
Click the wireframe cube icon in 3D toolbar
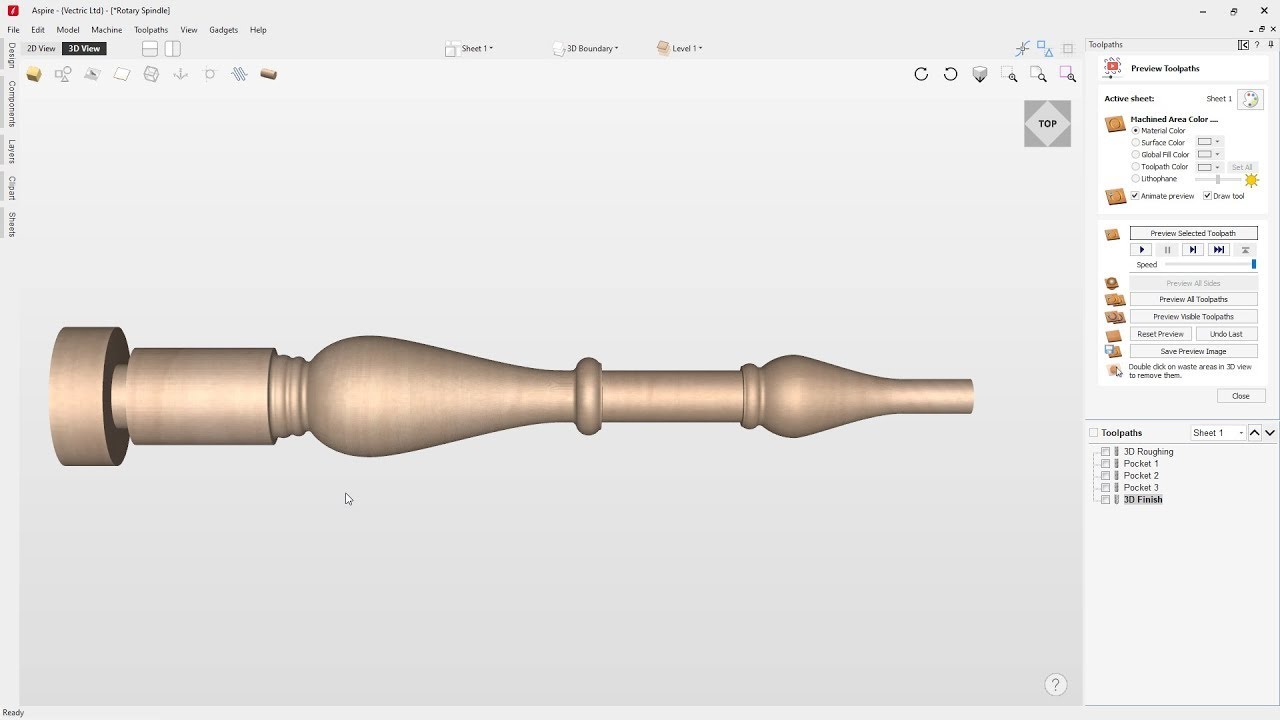click(x=151, y=74)
